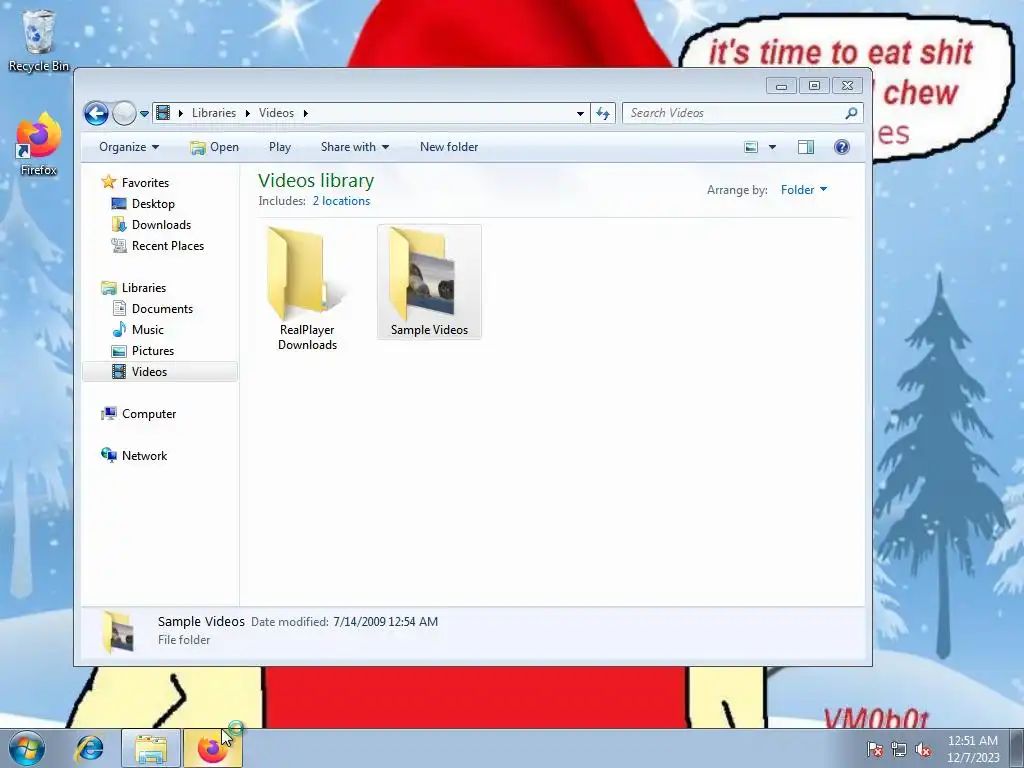This screenshot has height=768, width=1024.
Task: Click the blue Help icon
Action: (x=842, y=147)
